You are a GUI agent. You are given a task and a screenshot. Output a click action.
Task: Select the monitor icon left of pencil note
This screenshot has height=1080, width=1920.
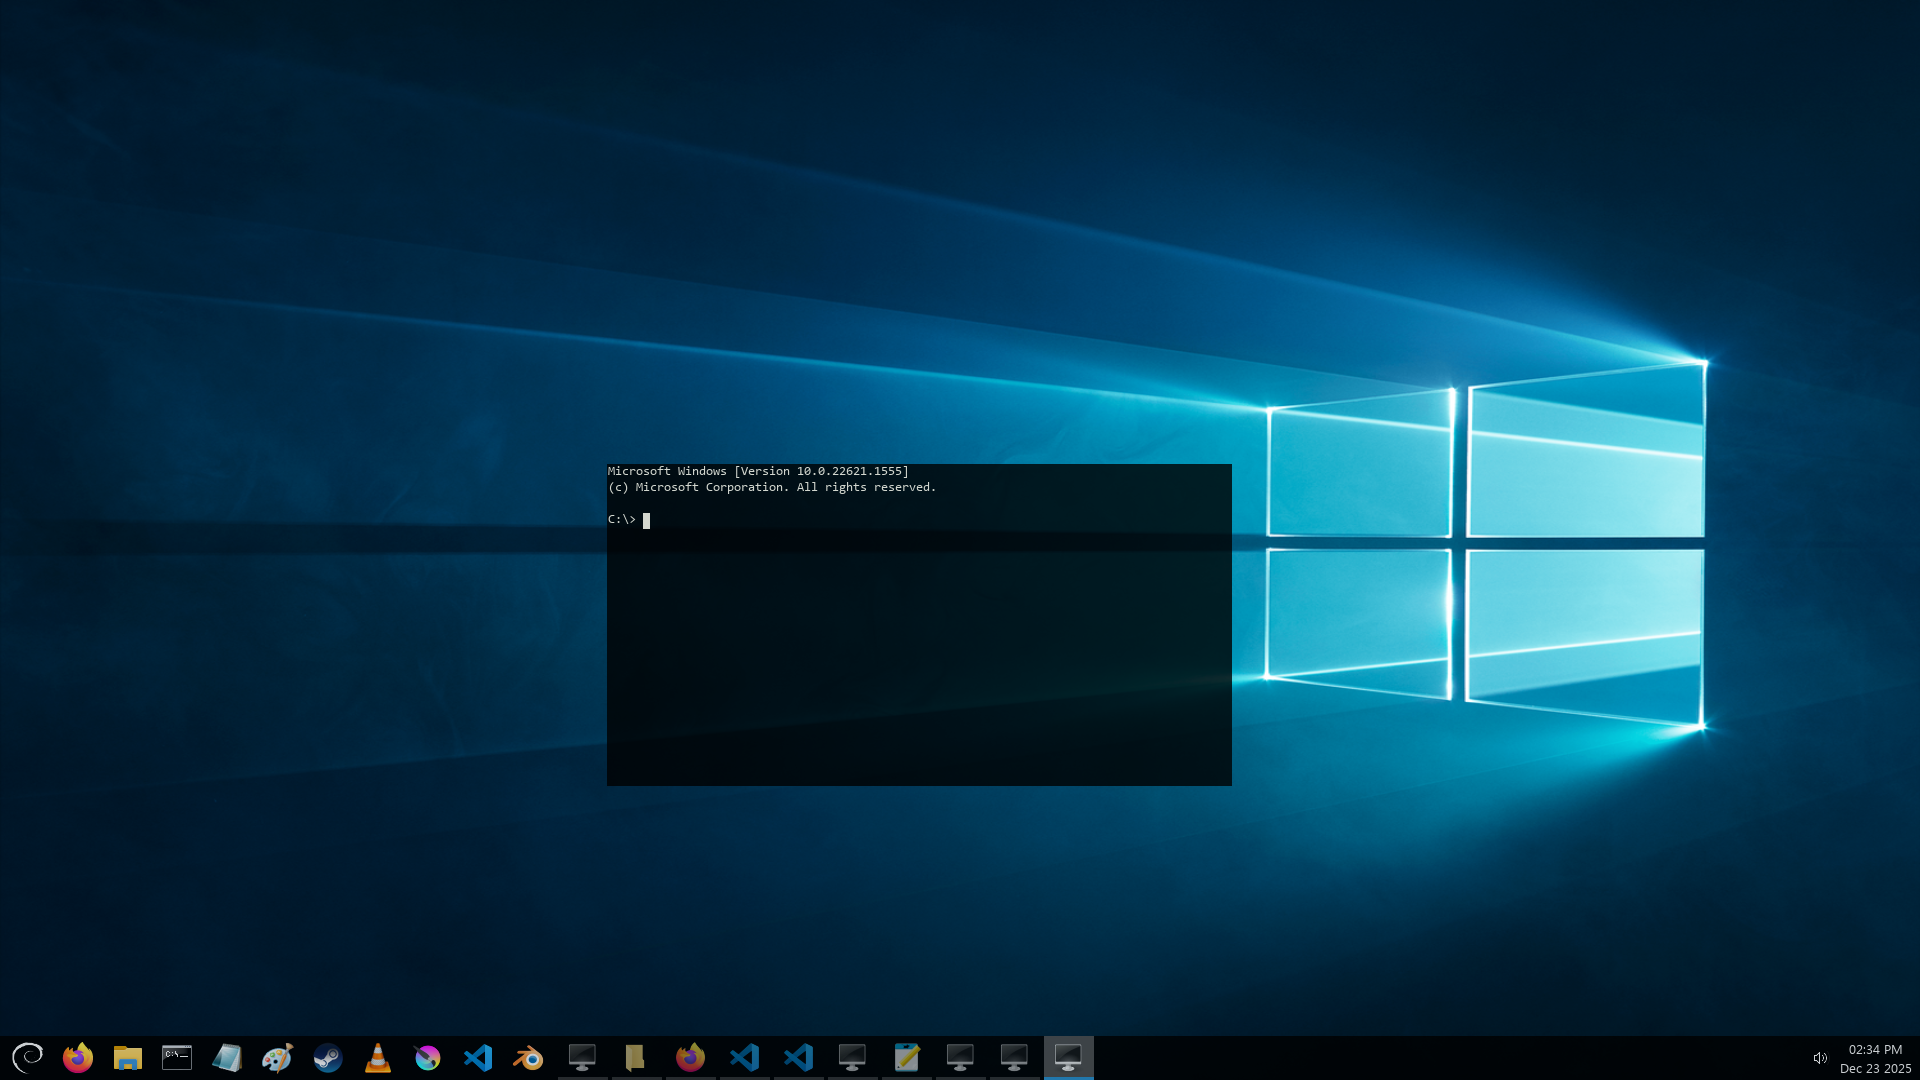pos(852,1057)
